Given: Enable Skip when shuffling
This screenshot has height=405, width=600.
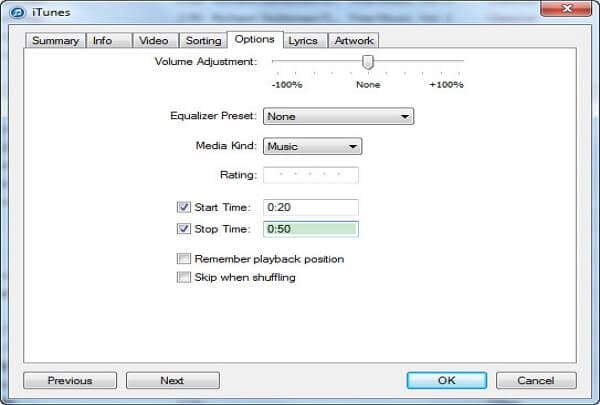Looking at the screenshot, I should 184,277.
